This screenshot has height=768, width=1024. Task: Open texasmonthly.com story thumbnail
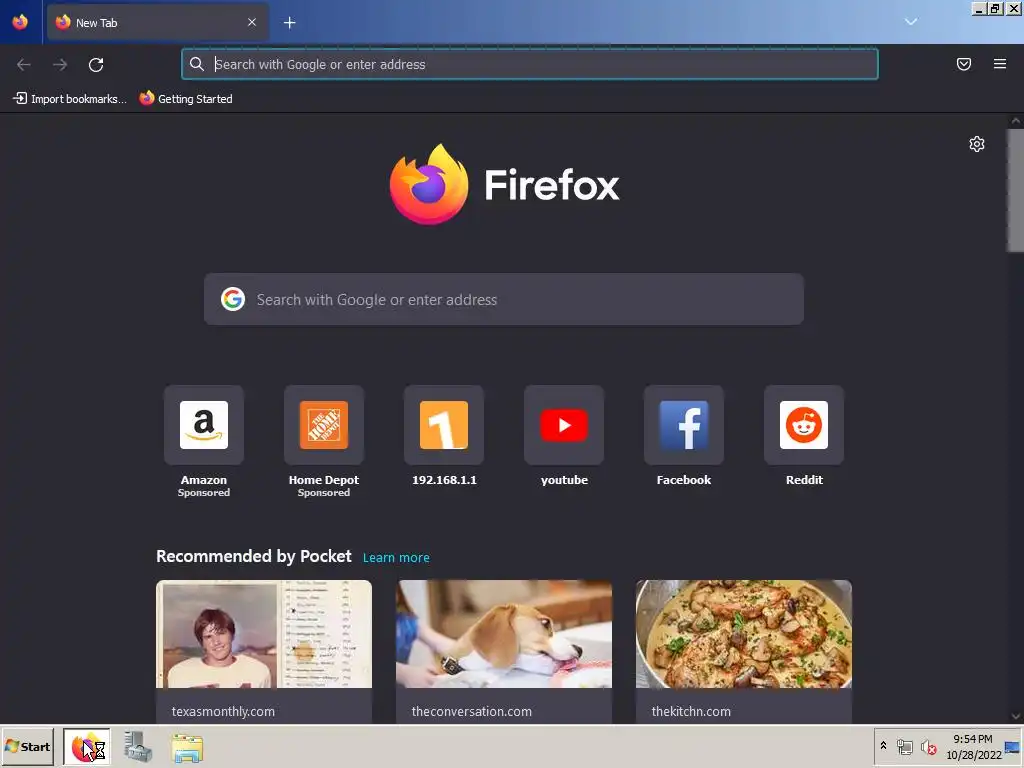[264, 634]
